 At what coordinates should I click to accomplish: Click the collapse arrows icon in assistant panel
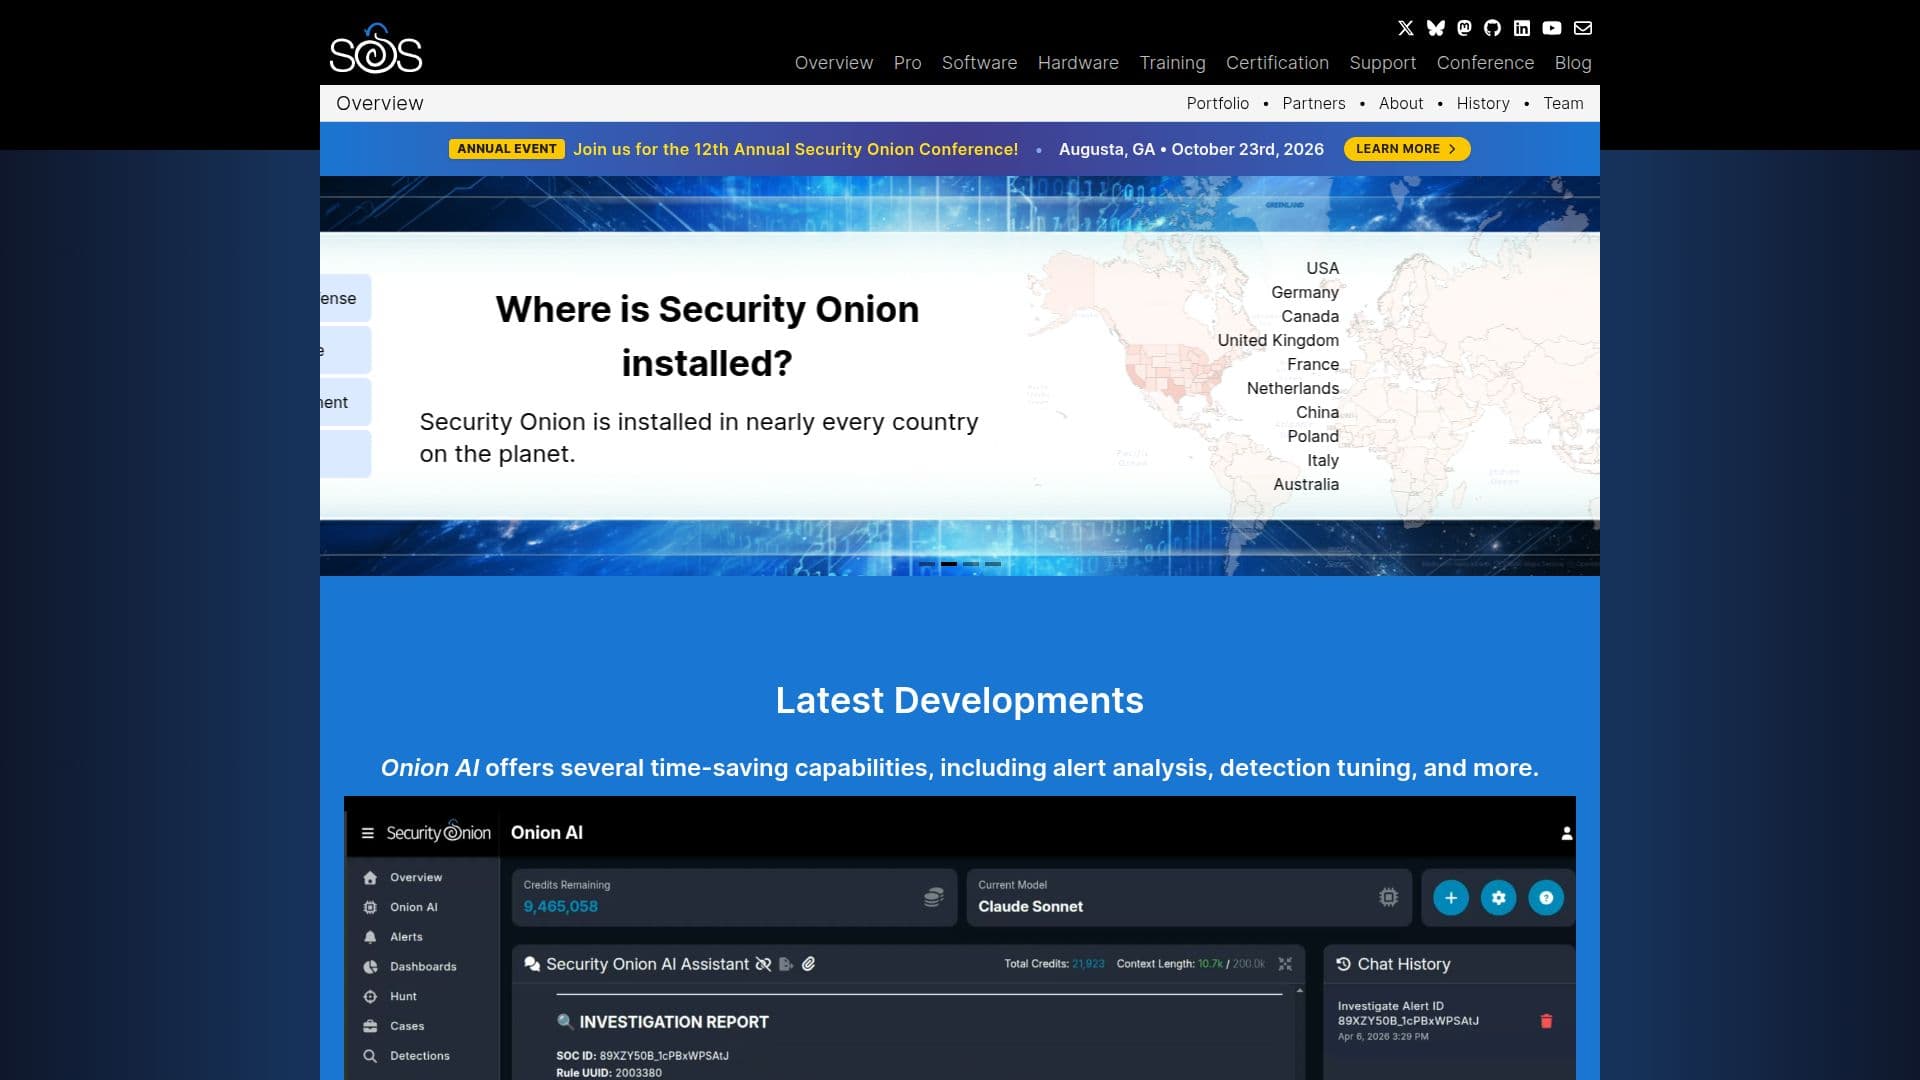click(1285, 964)
